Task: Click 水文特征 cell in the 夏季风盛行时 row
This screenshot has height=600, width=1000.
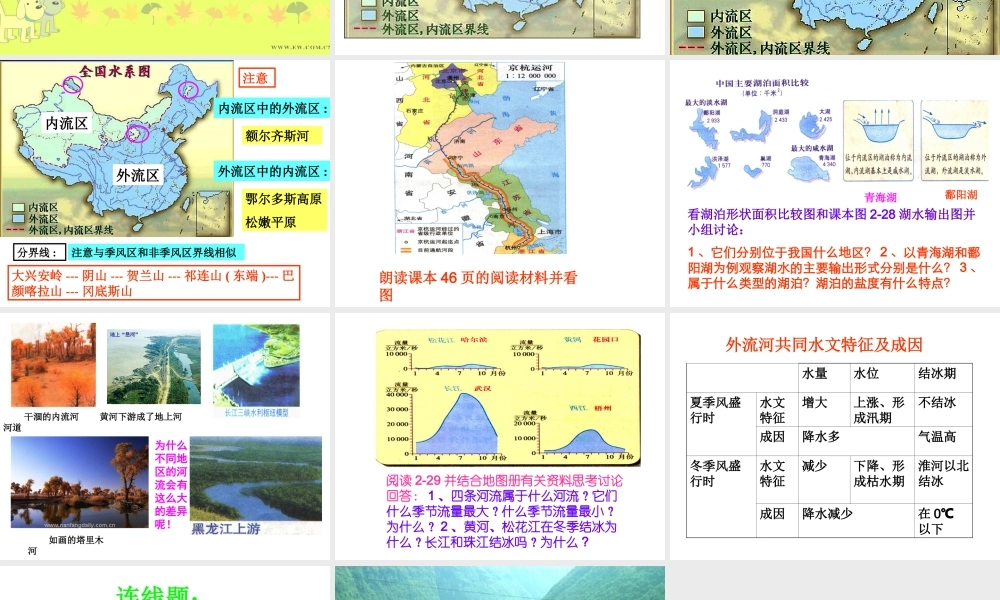Action: click(x=777, y=409)
